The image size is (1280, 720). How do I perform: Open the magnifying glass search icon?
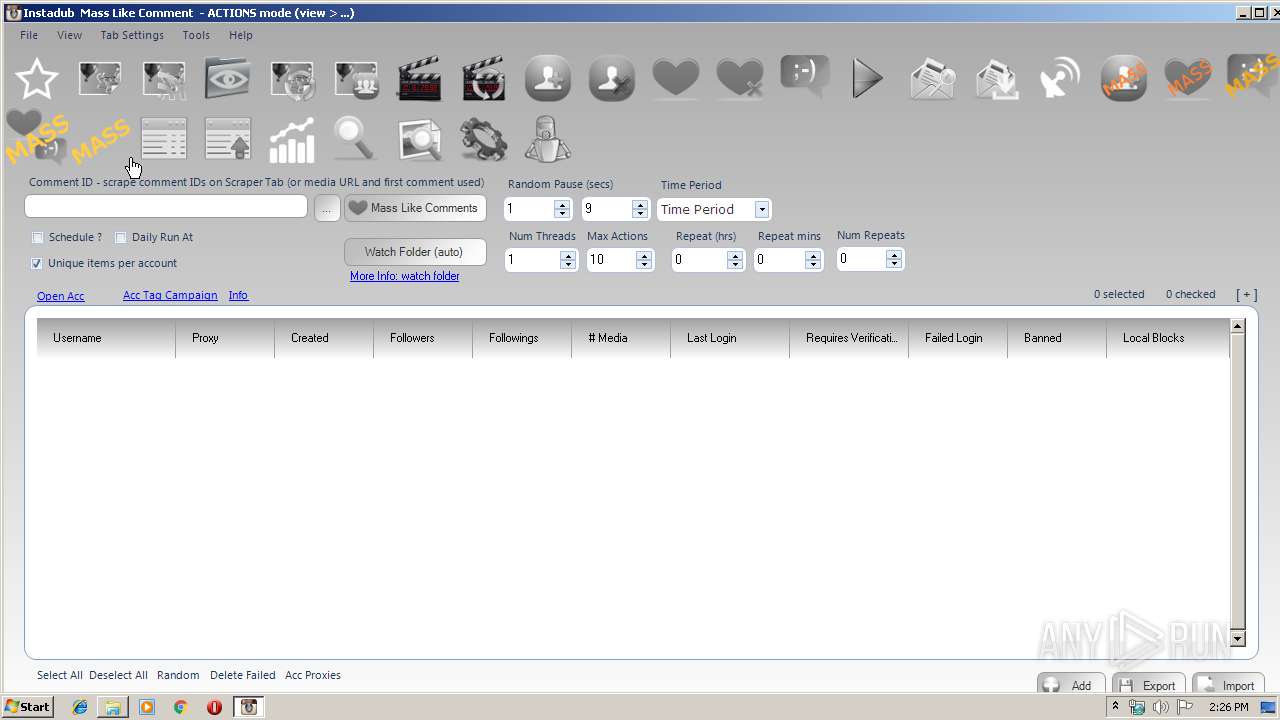(x=354, y=139)
